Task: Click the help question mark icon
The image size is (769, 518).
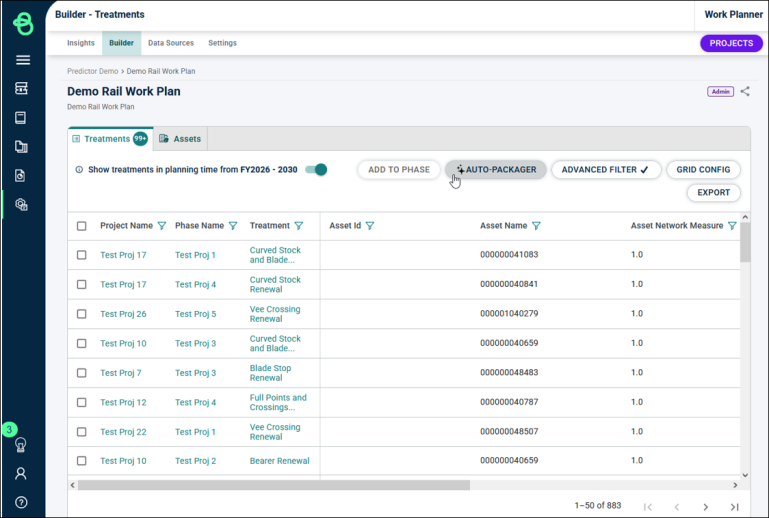Action: (21, 502)
